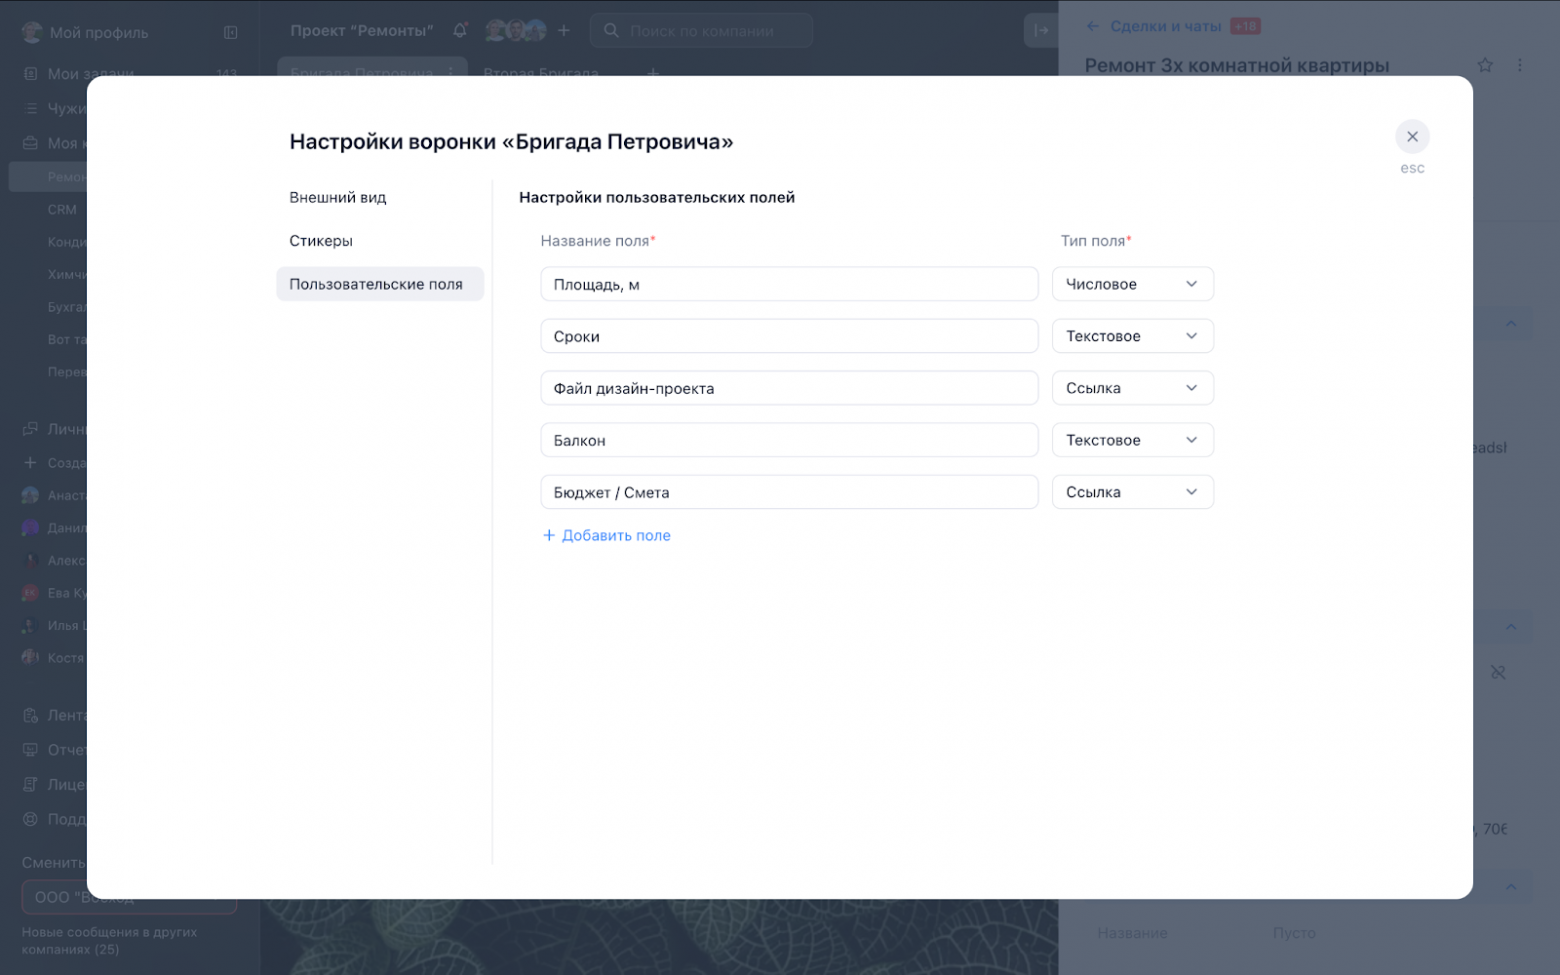This screenshot has width=1560, height=975.
Task: Open the ООО "Восход" company switcher
Action: pyautogui.click(x=128, y=897)
